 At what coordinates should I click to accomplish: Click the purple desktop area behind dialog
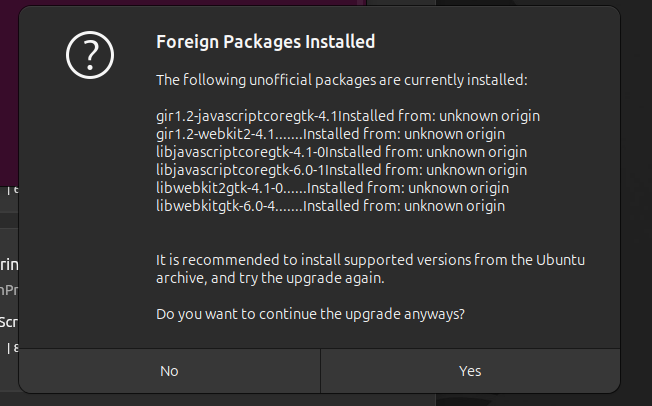[x=8, y=90]
